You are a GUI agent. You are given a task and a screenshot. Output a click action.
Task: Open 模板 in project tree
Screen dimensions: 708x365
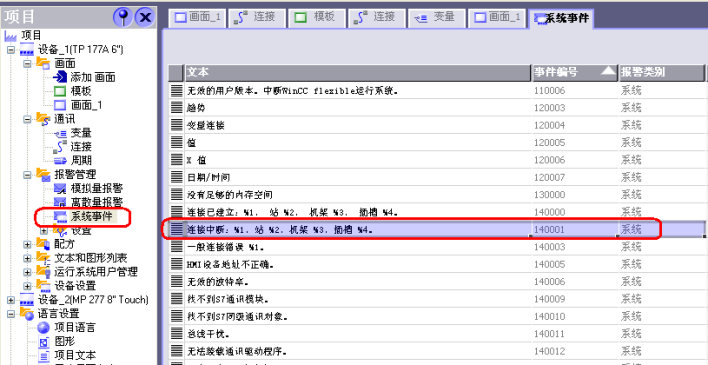(81, 91)
